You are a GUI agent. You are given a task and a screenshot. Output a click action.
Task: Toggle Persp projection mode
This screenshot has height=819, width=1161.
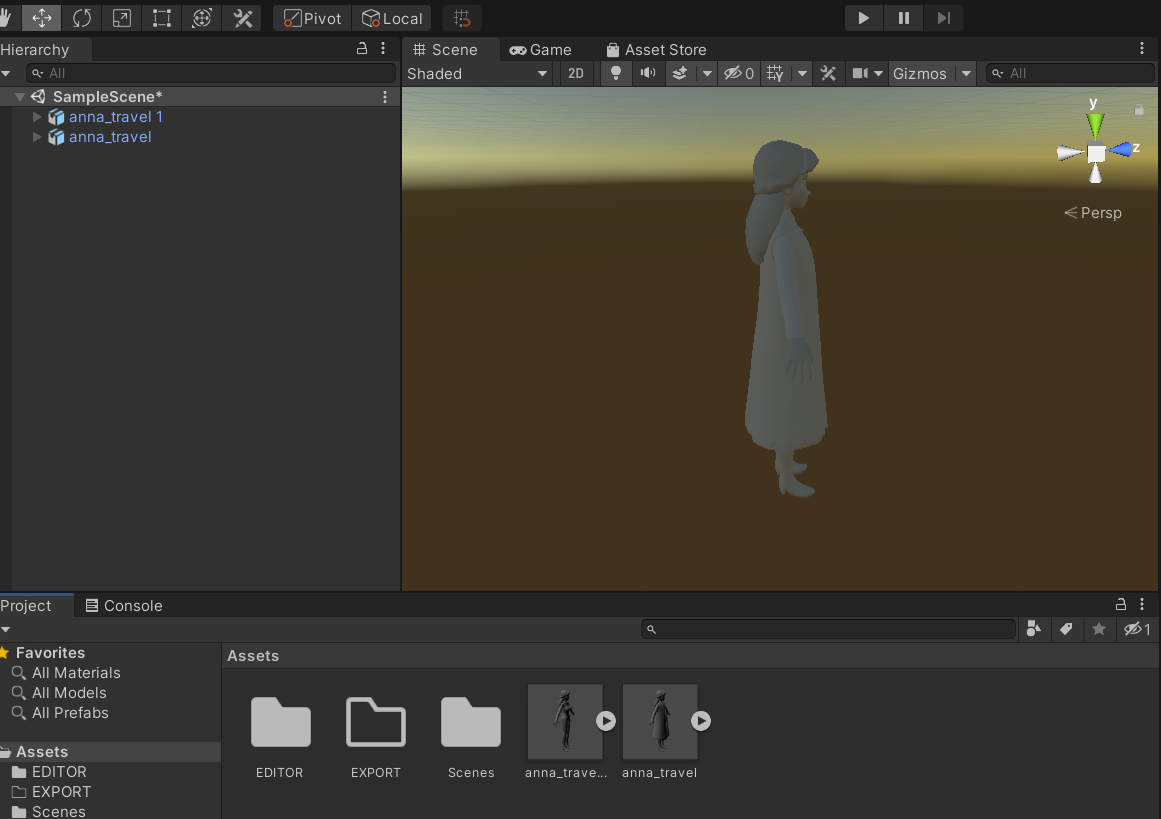coord(1093,213)
